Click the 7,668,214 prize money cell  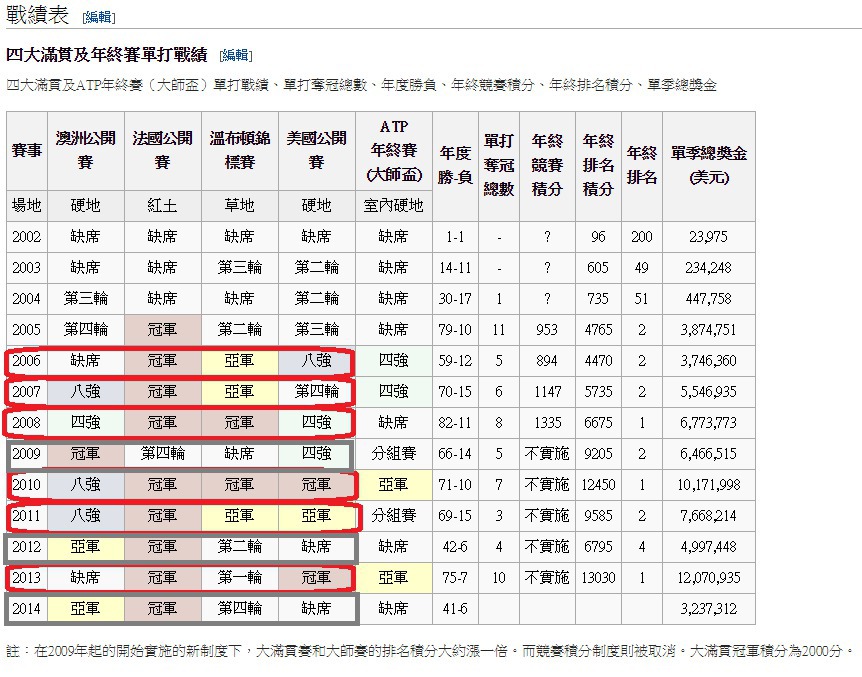709,515
